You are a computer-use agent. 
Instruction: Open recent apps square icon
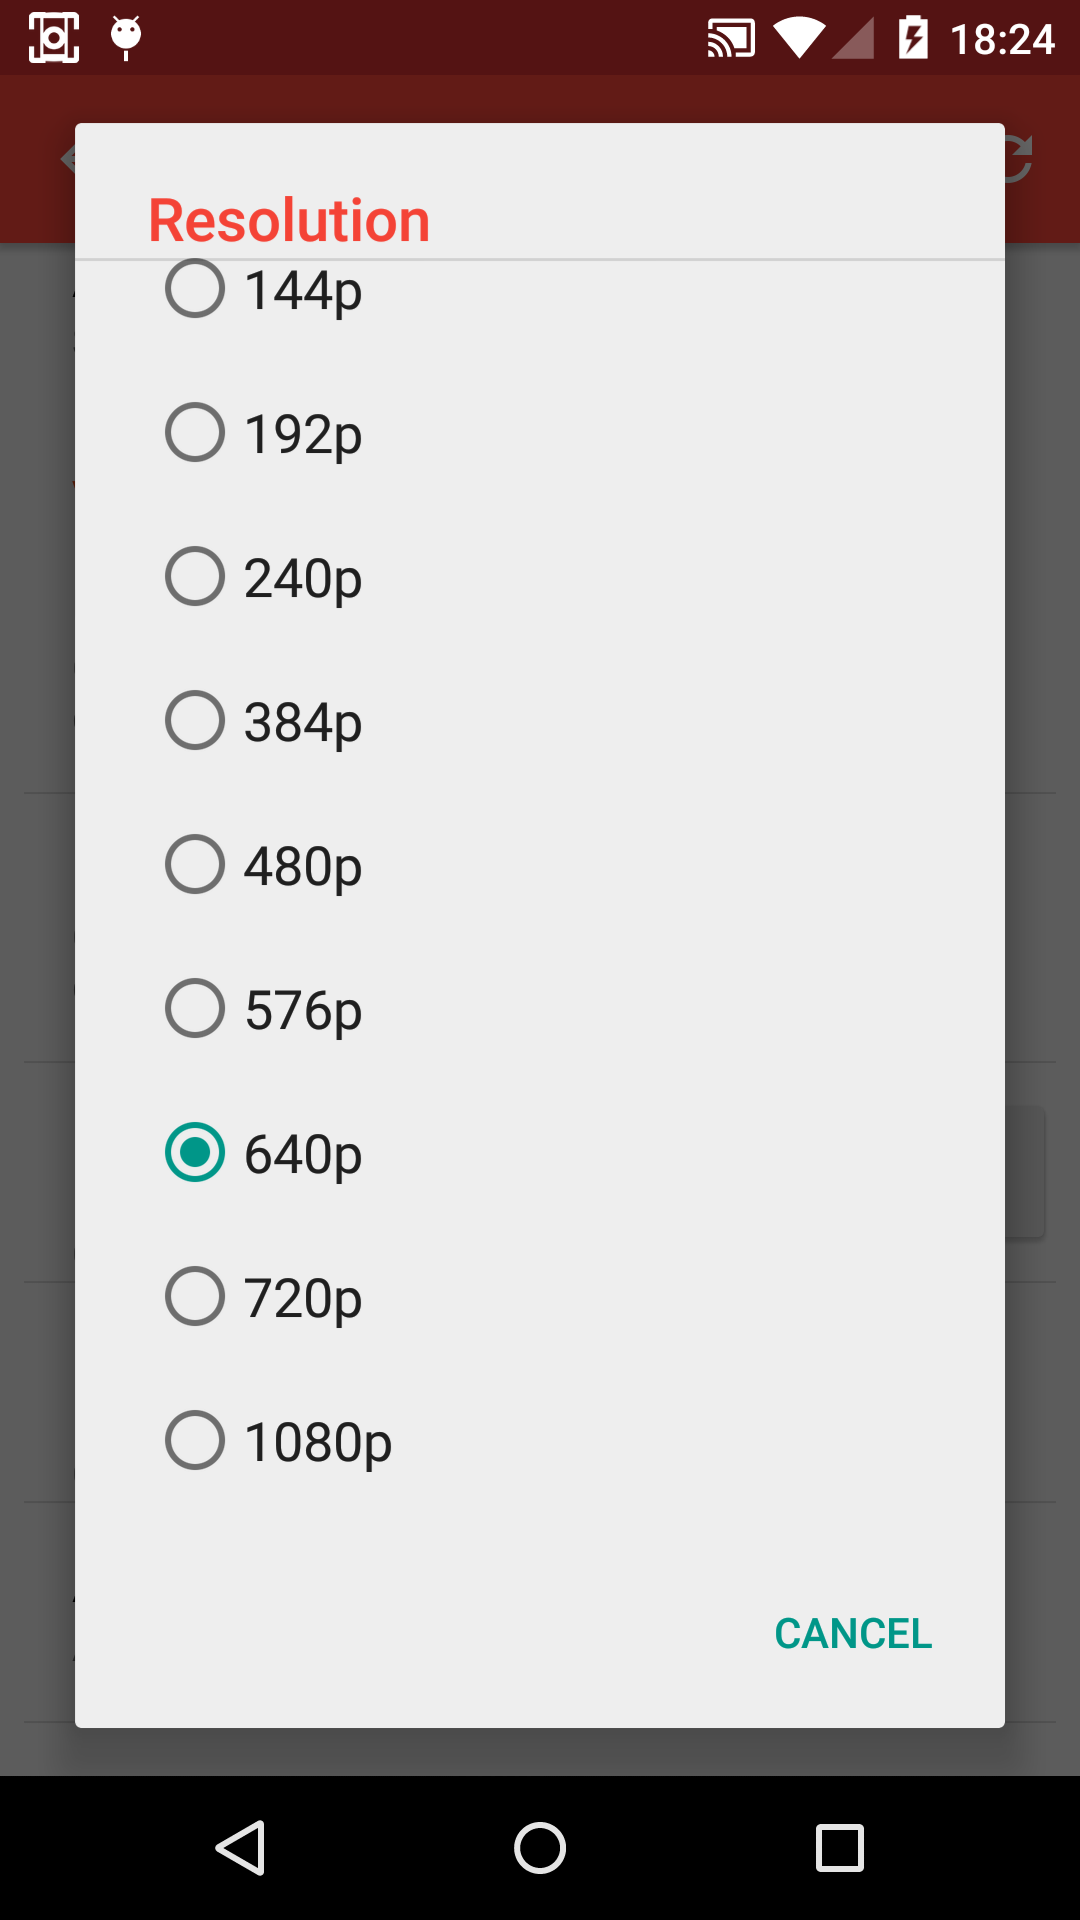[840, 1847]
